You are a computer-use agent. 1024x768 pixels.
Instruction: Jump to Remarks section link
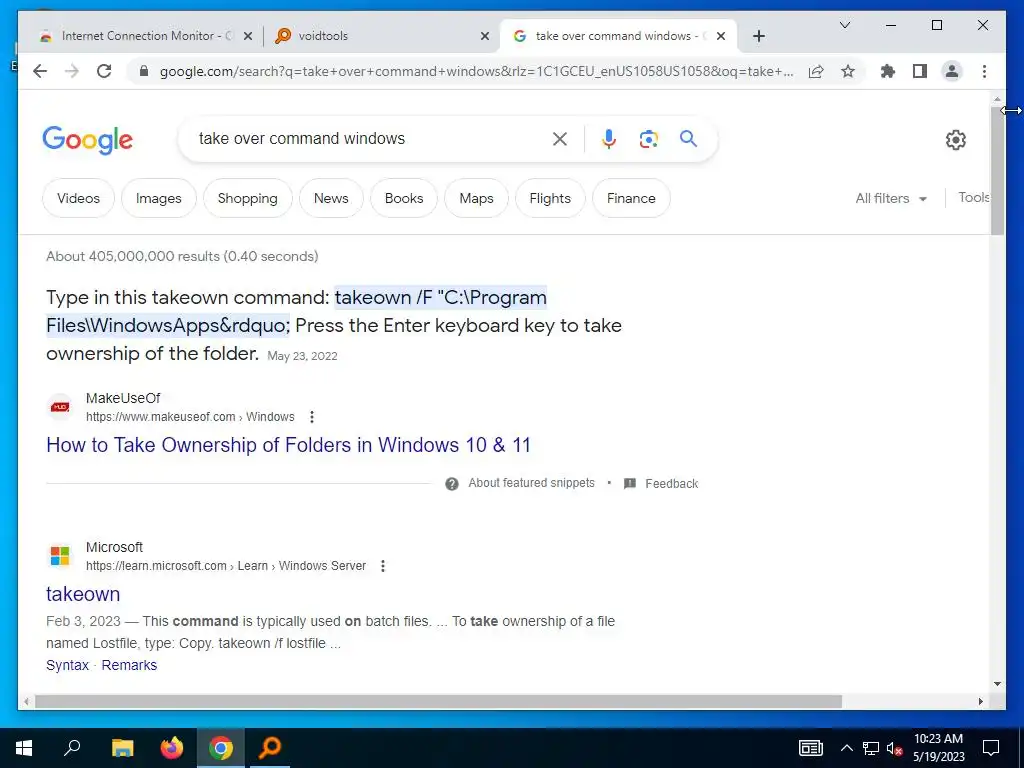pyautogui.click(x=129, y=665)
